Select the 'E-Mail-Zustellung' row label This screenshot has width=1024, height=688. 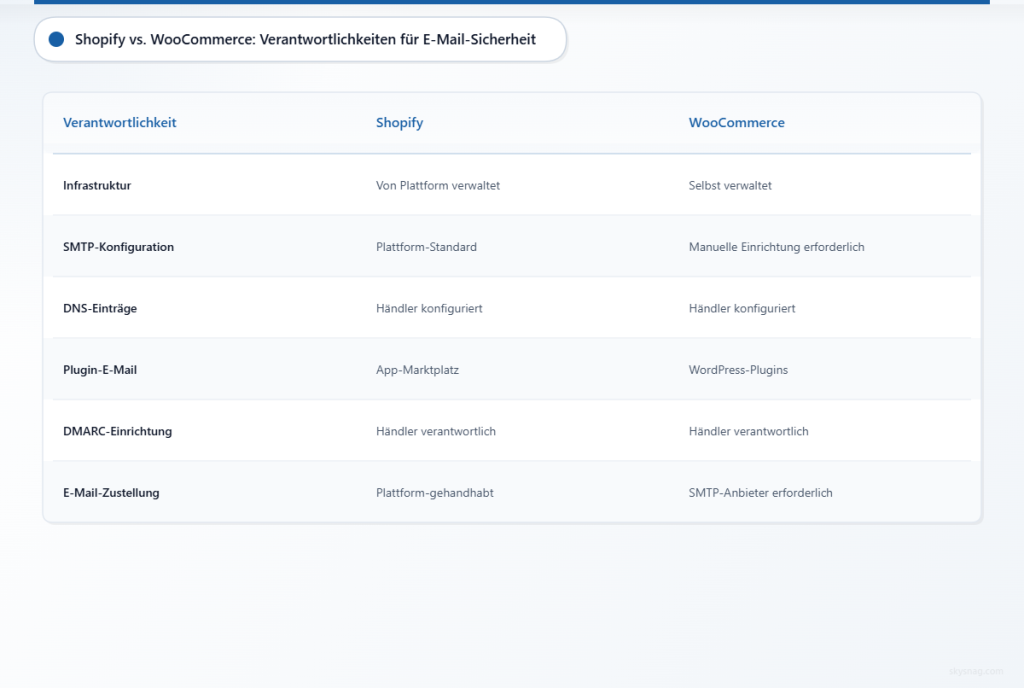111,493
